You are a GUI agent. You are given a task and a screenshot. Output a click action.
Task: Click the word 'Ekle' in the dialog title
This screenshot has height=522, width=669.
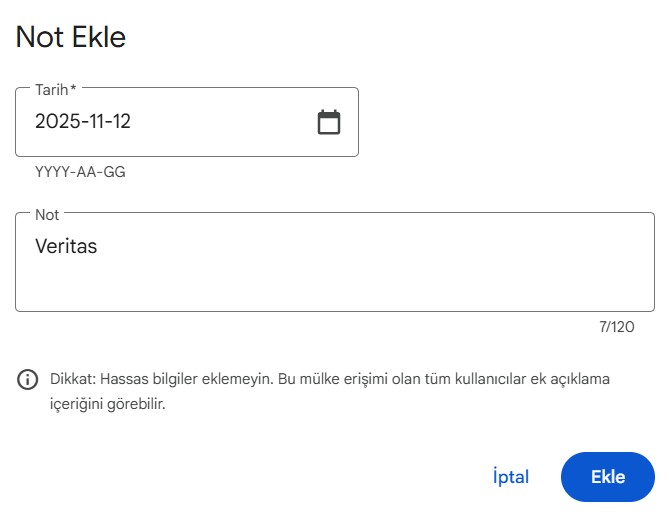(98, 38)
